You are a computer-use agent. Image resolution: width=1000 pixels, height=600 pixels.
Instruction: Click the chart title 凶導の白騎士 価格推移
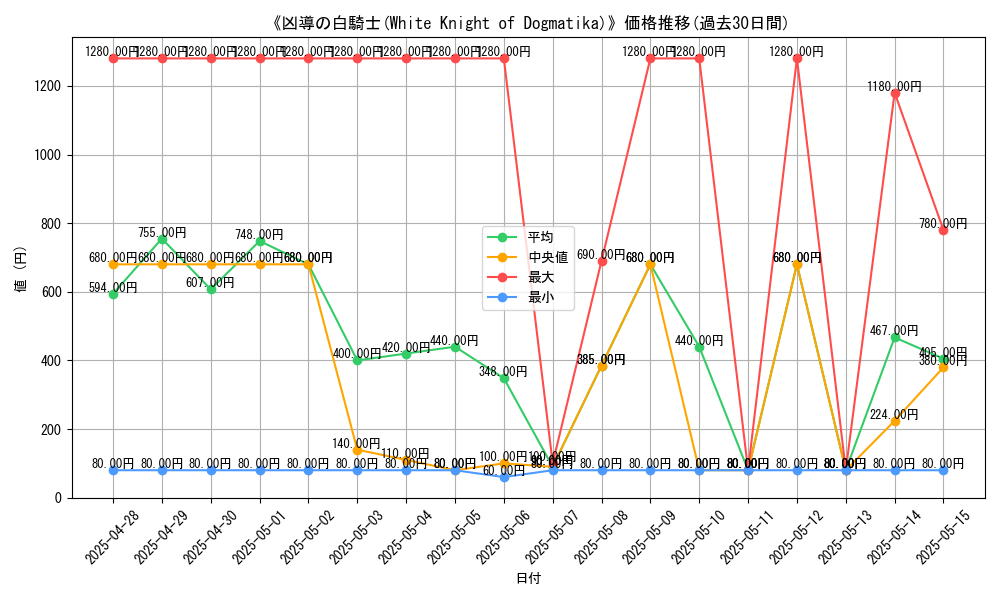pos(529,24)
